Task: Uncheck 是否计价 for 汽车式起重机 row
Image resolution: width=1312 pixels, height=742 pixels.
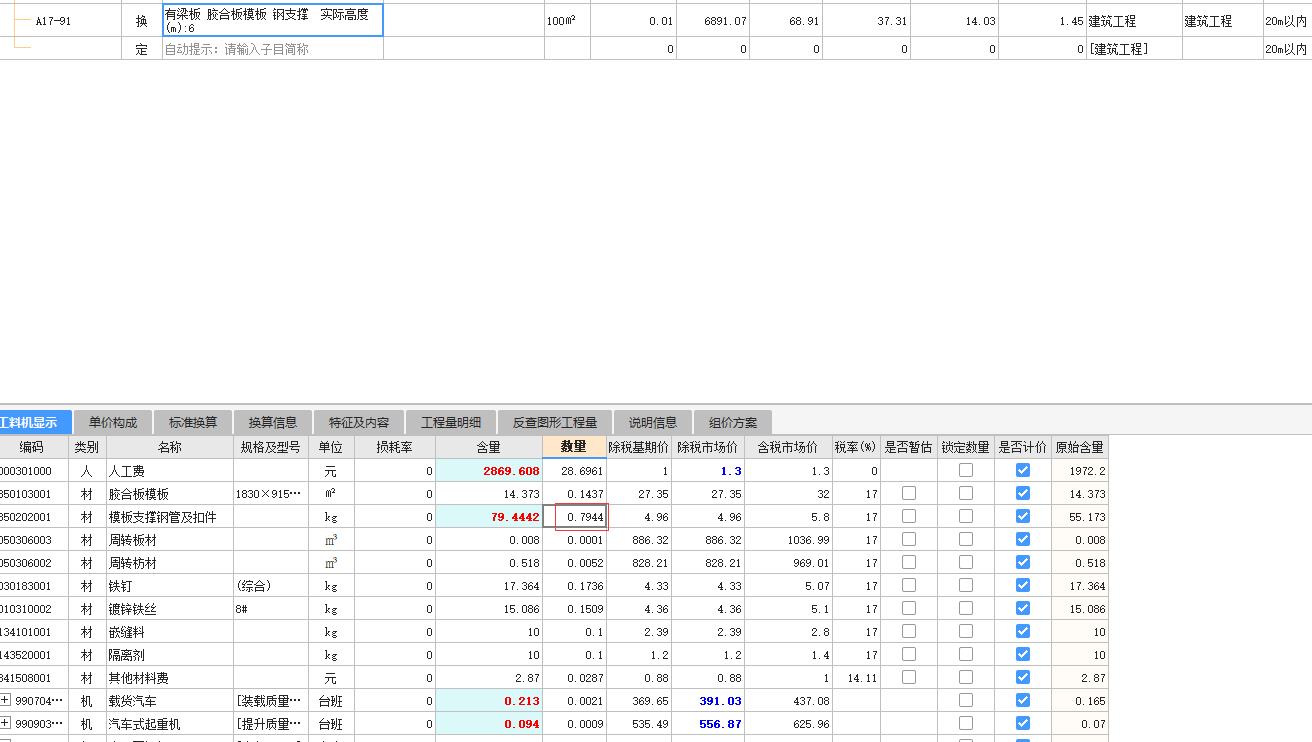Action: tap(1023, 723)
